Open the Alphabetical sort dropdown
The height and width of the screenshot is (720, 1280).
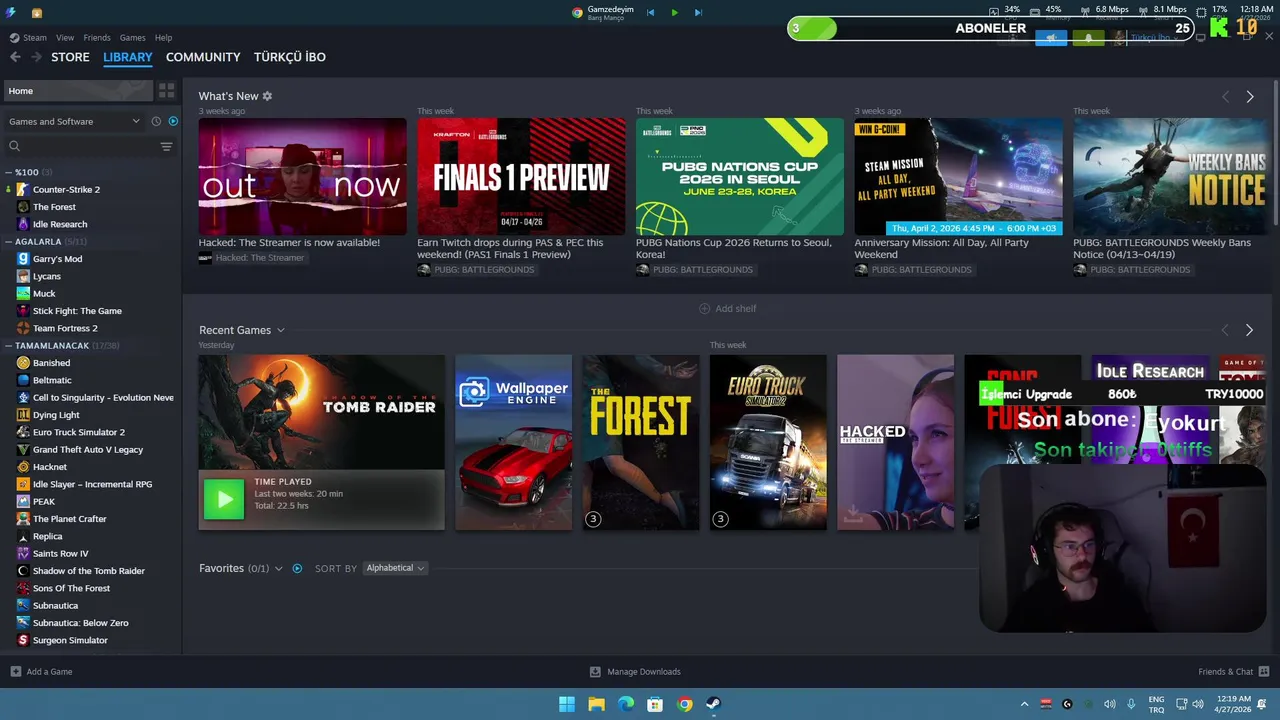click(x=395, y=568)
